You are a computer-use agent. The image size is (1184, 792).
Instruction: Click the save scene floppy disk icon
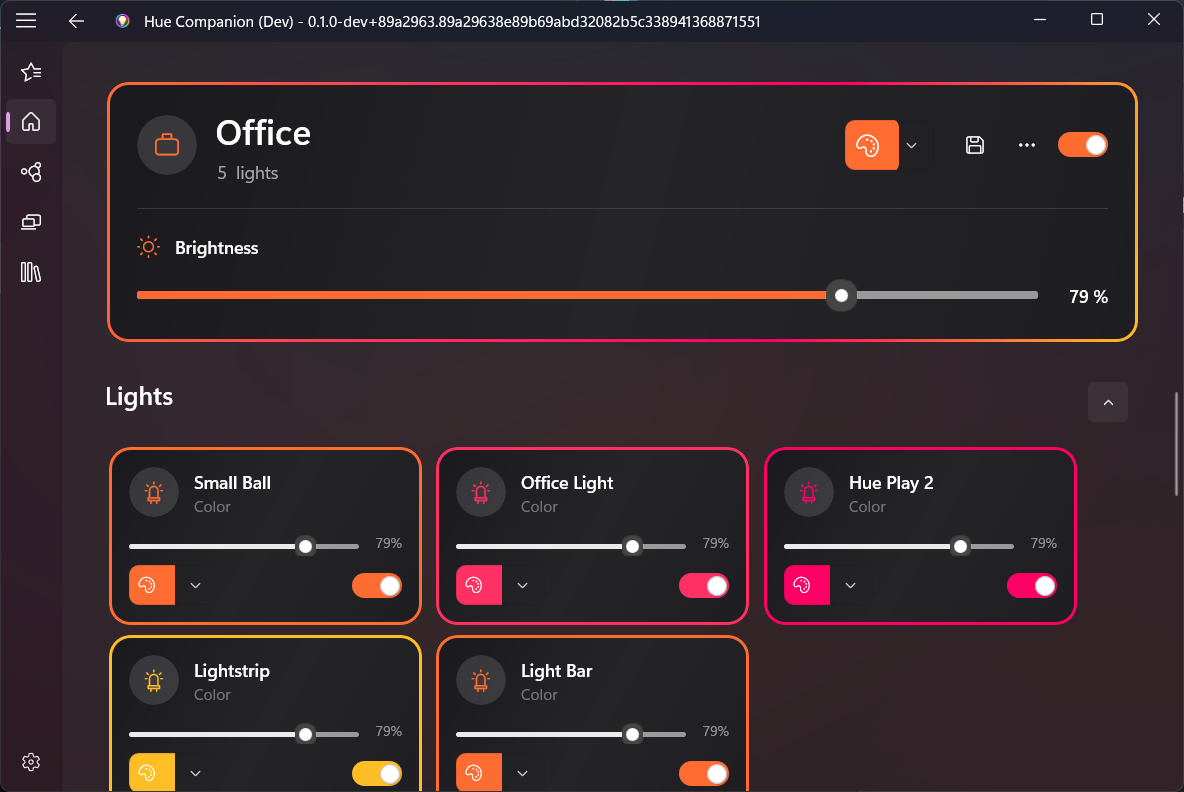(975, 145)
